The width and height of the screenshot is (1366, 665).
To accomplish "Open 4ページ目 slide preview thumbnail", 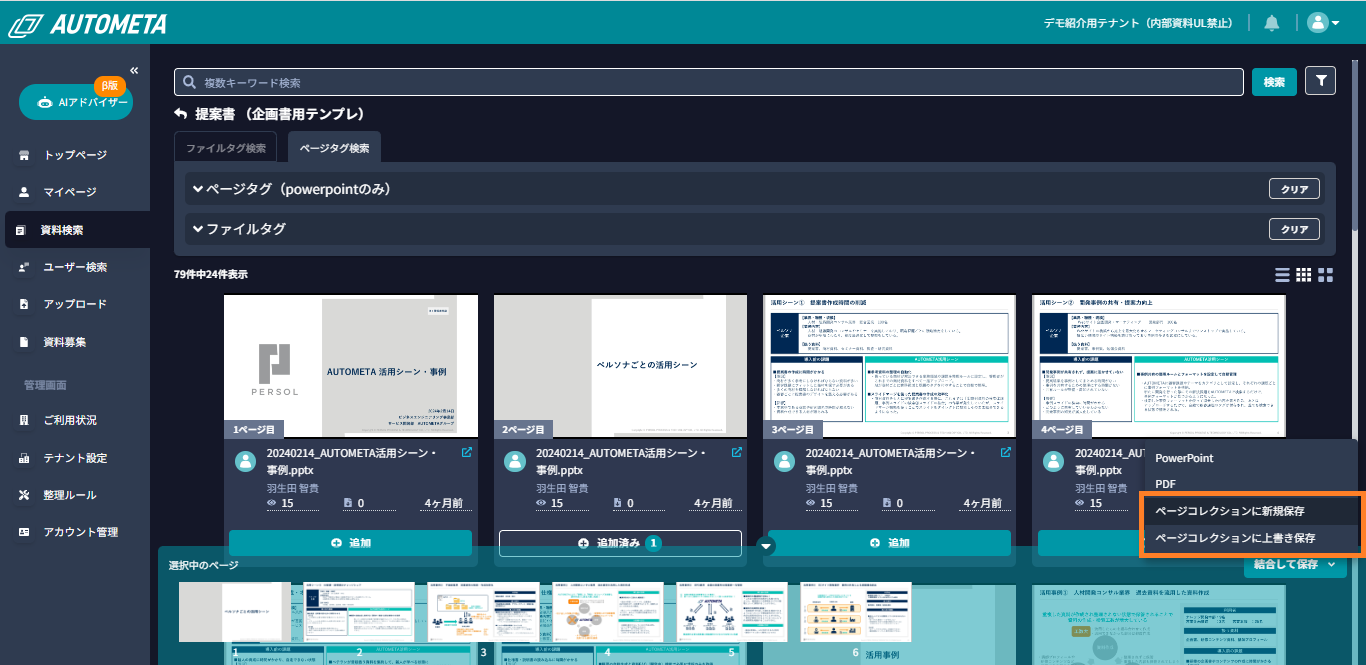I will (x=1158, y=366).
